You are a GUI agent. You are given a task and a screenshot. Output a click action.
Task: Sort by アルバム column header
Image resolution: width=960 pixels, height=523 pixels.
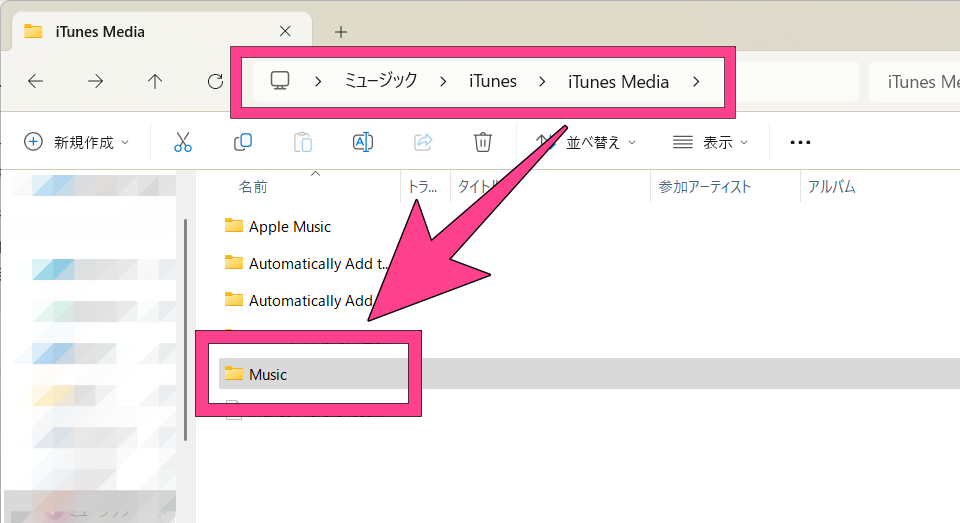(x=831, y=187)
